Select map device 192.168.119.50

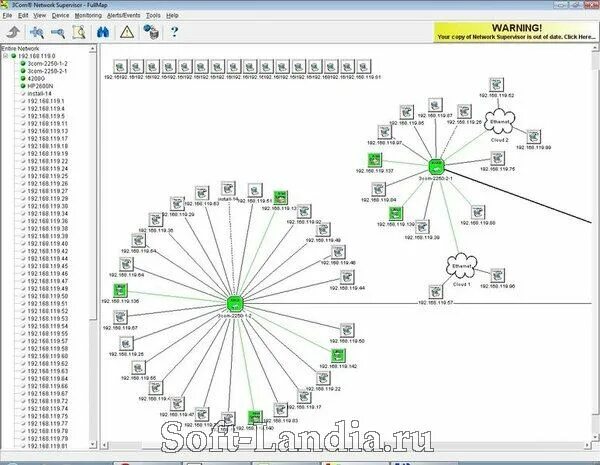click(x=347, y=330)
